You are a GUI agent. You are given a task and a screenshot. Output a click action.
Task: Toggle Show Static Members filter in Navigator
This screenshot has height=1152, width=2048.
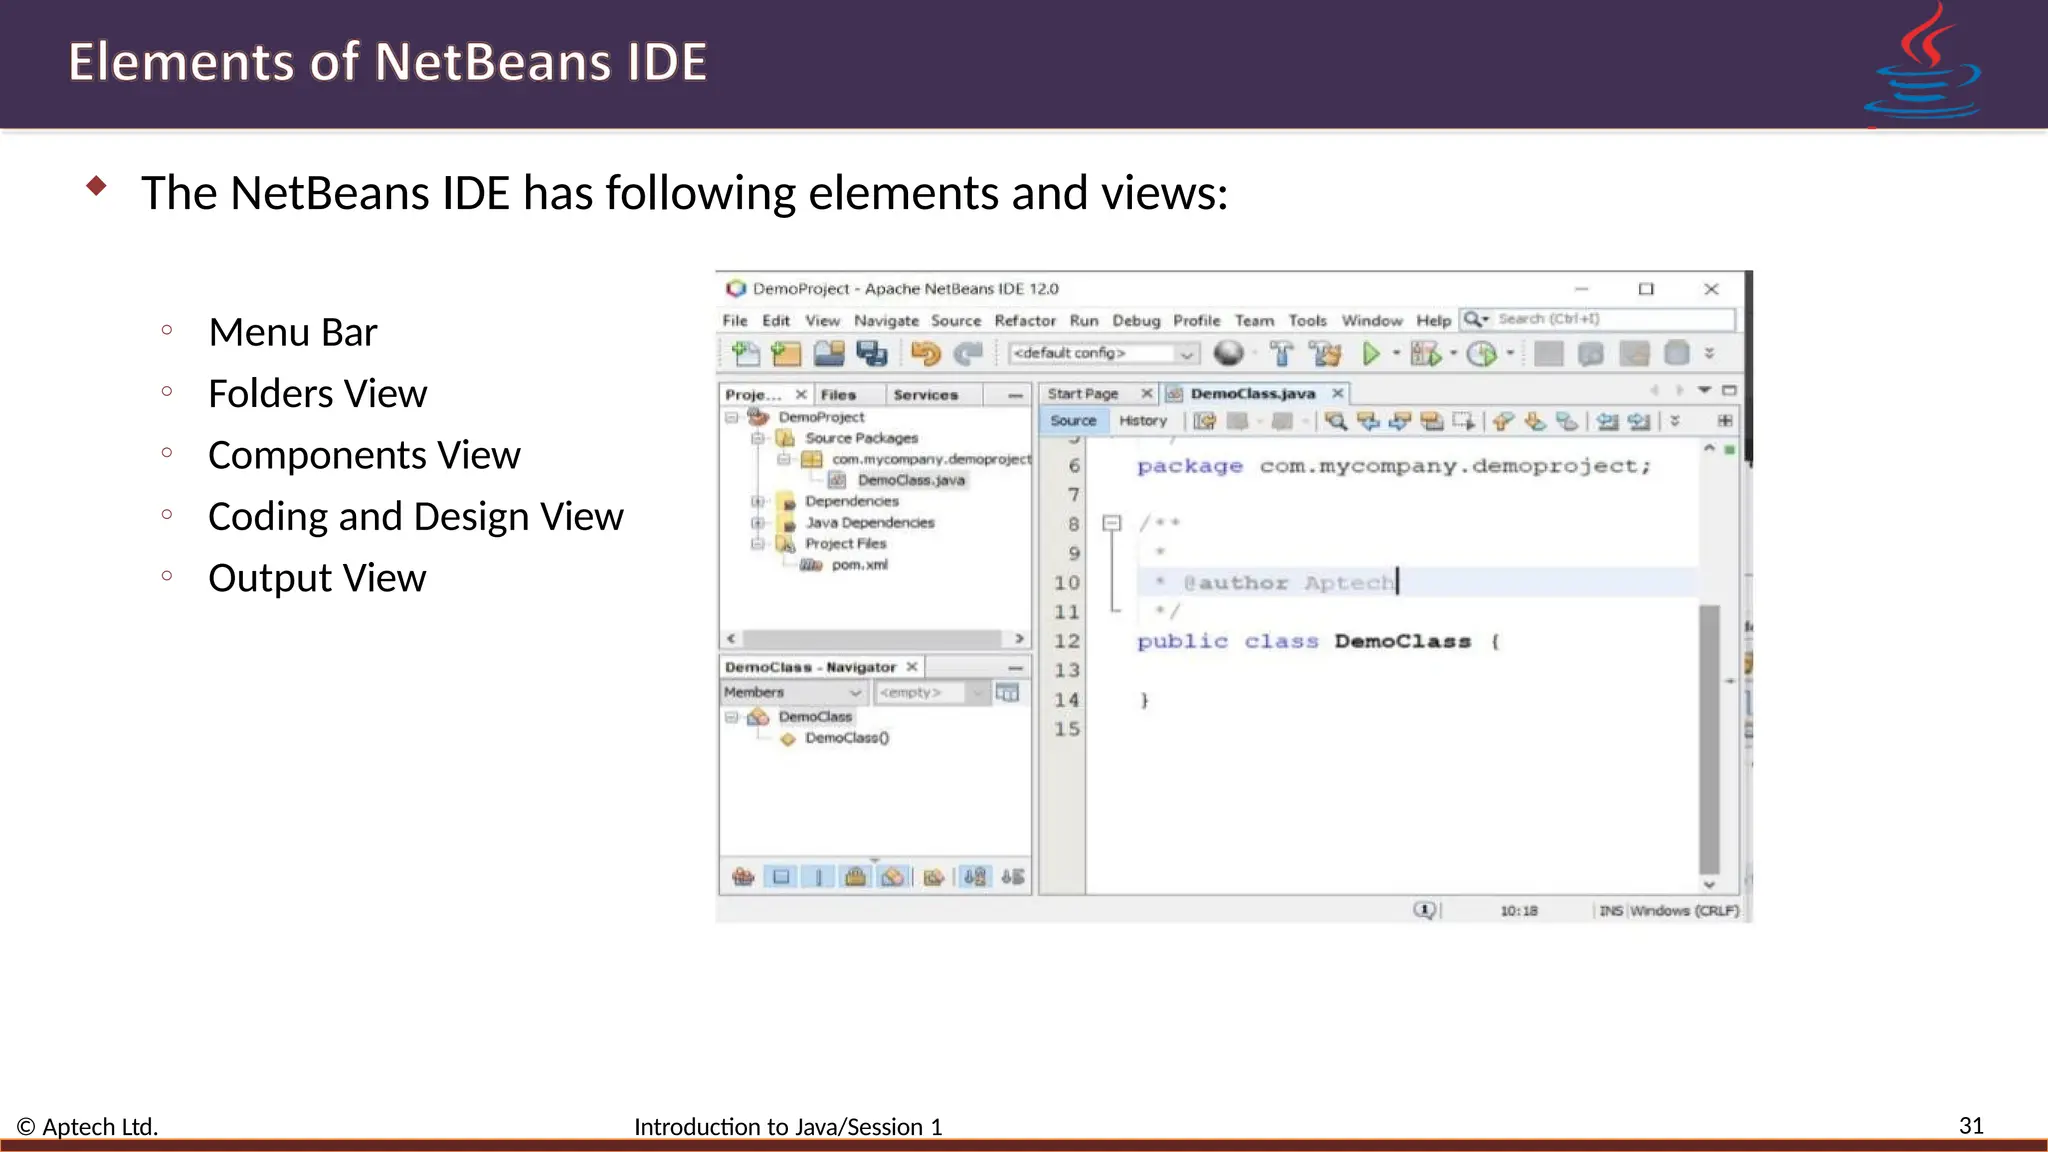[819, 877]
